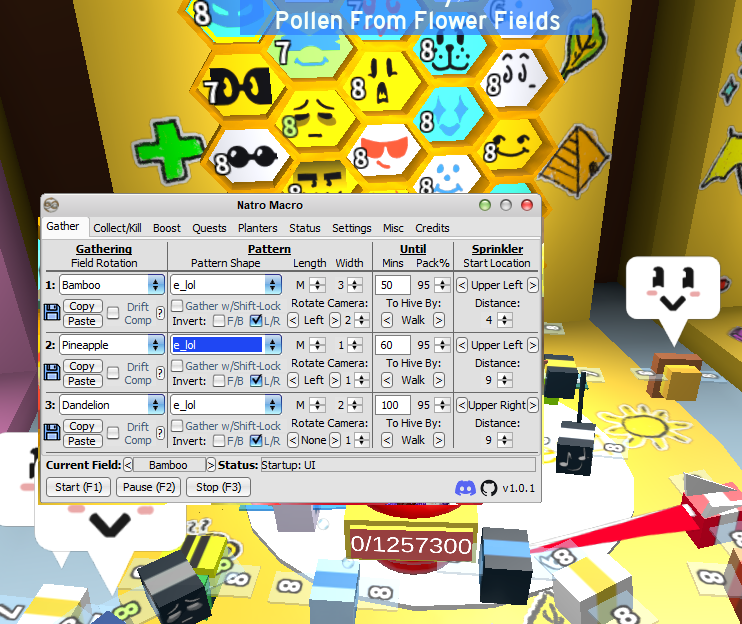Open Drift Comp help for Bamboo row
742x624 pixels.
click(160, 313)
